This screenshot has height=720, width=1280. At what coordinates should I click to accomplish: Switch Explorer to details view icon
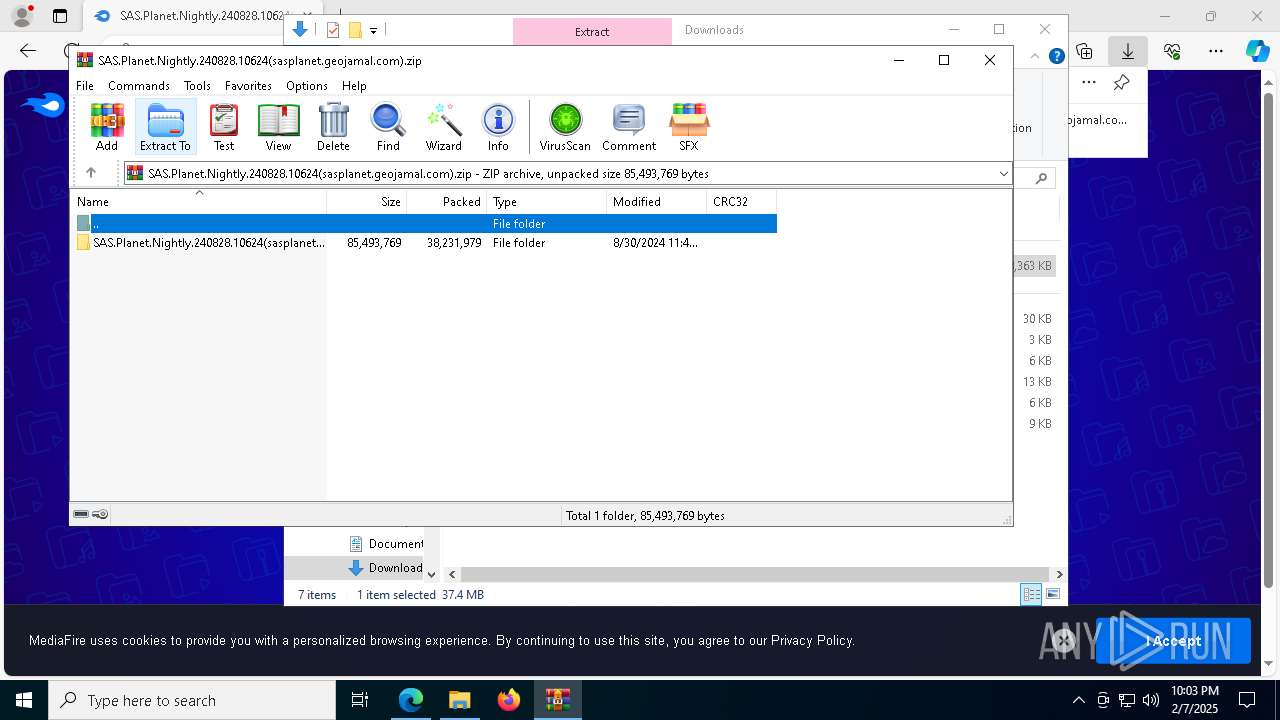(x=1031, y=594)
